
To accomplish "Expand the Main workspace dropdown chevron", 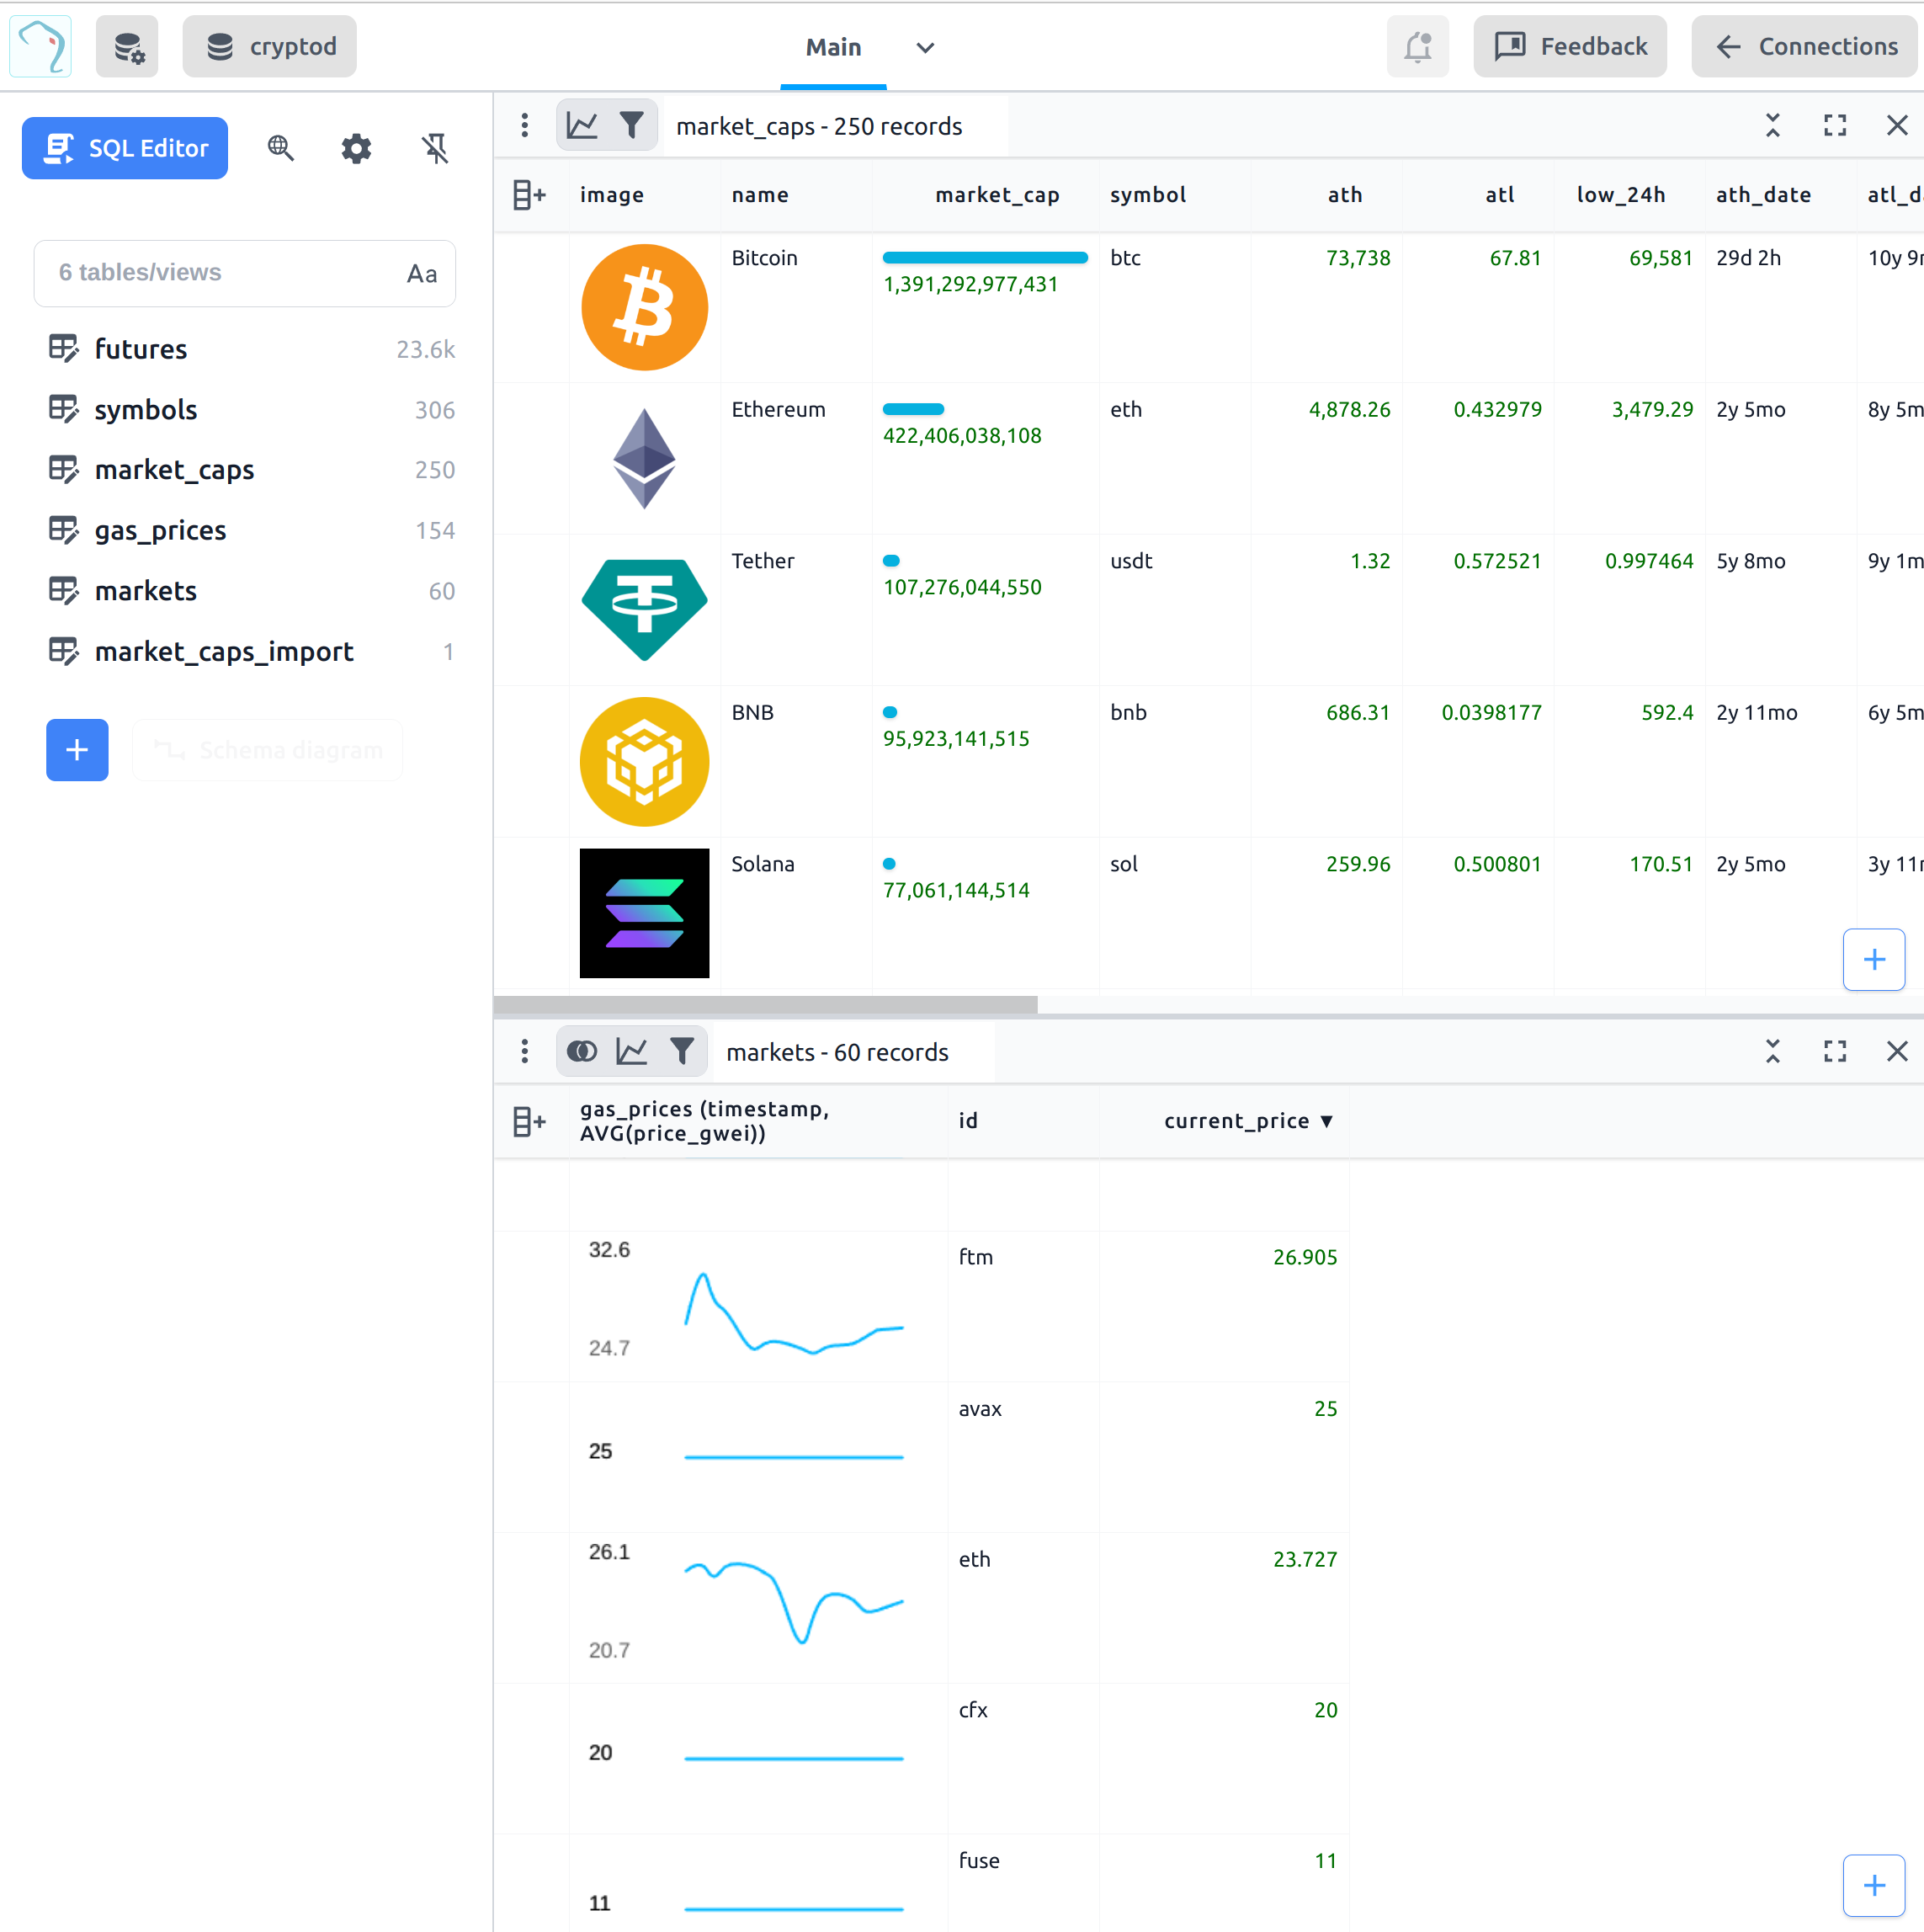I will [x=925, y=48].
